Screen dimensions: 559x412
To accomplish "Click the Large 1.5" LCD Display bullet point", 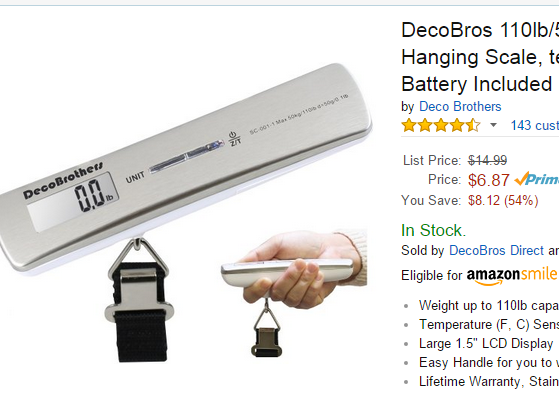I will coord(486,344).
